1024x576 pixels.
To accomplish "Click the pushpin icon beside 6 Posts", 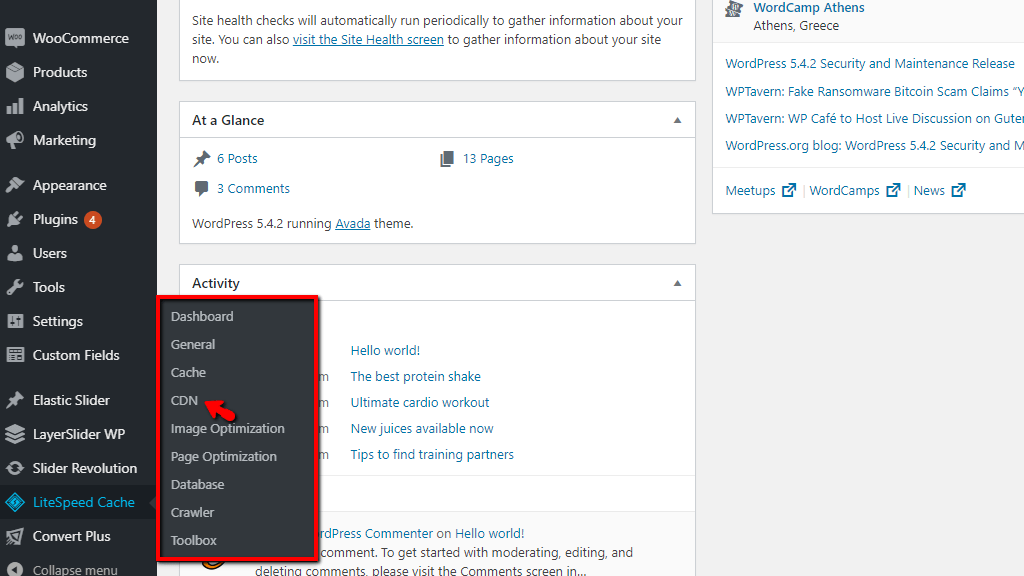I will (x=202, y=159).
